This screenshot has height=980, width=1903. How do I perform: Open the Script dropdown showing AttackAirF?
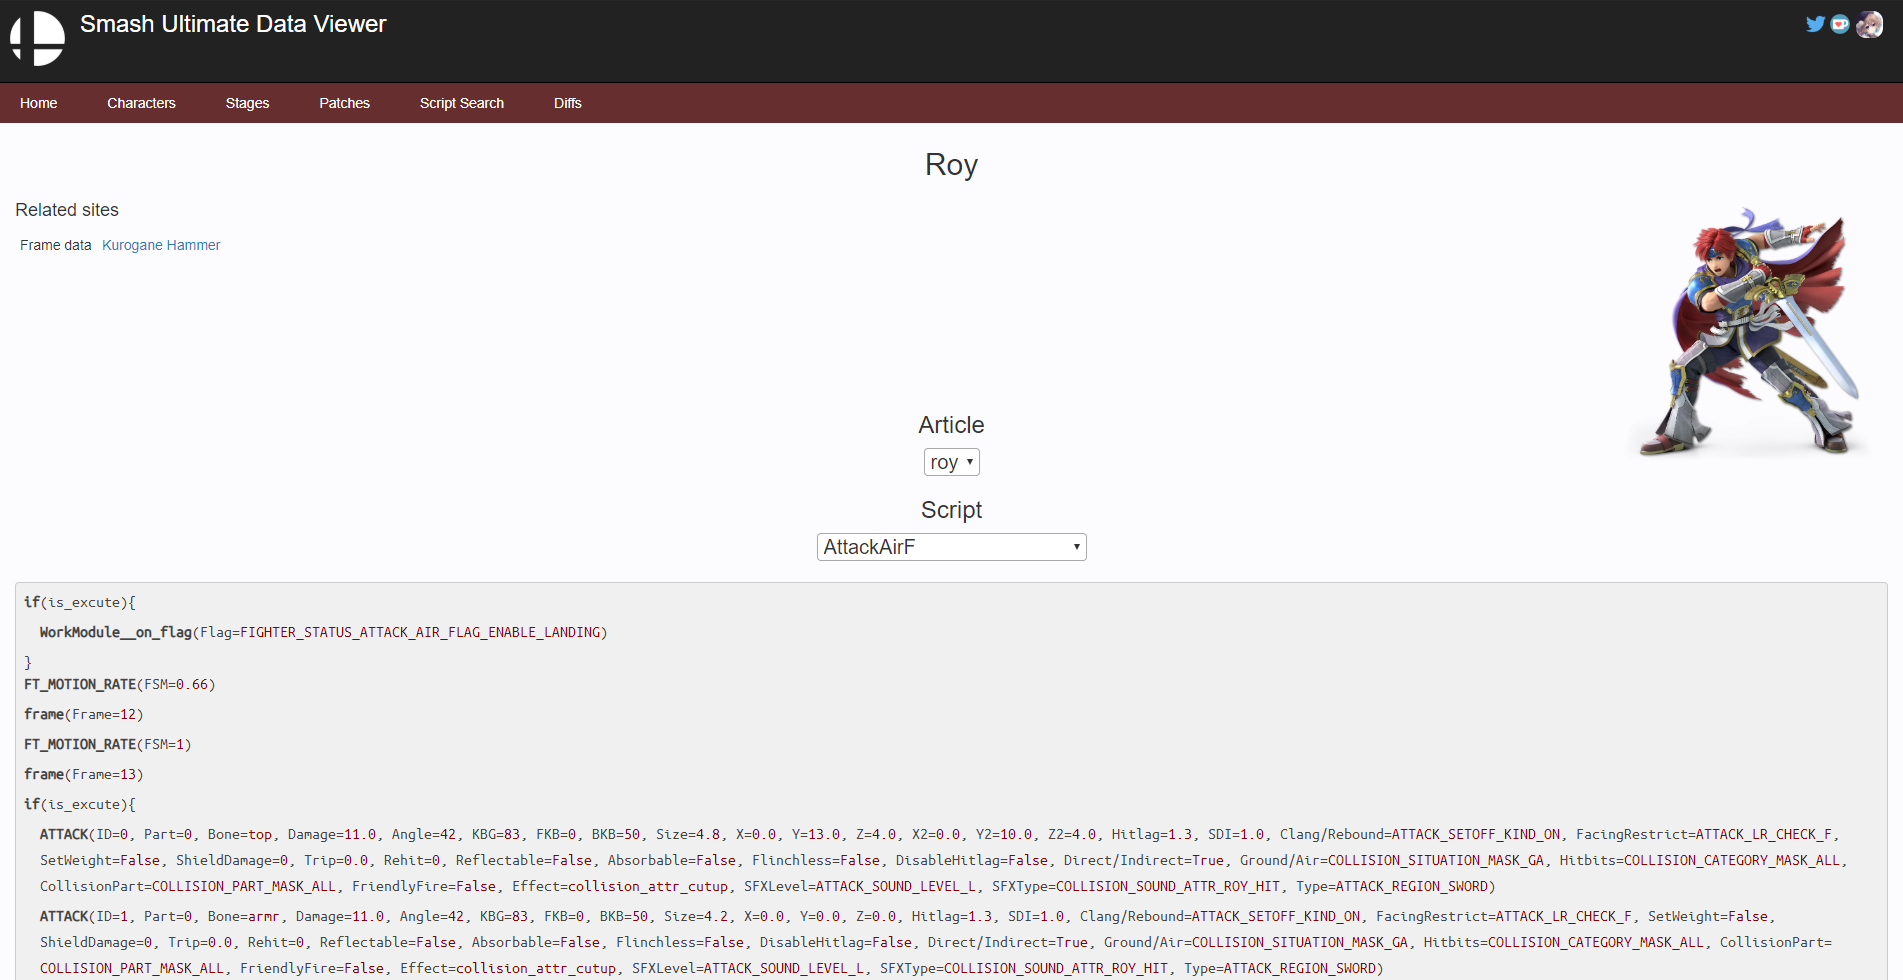click(951, 547)
